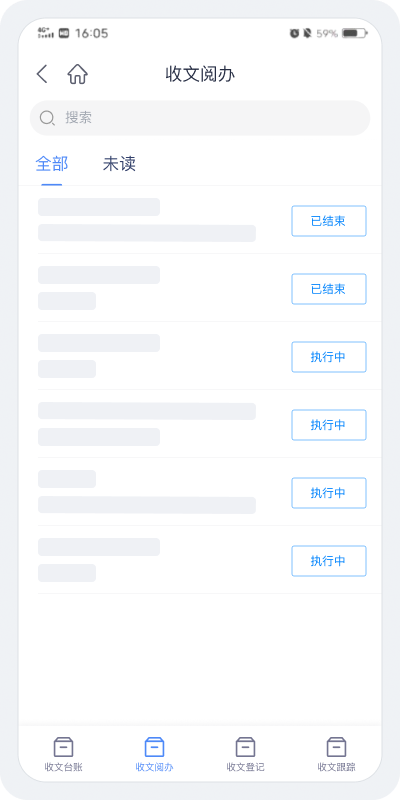This screenshot has width=400, height=800.
Task: Go to home via house icon
Action: pos(78,74)
